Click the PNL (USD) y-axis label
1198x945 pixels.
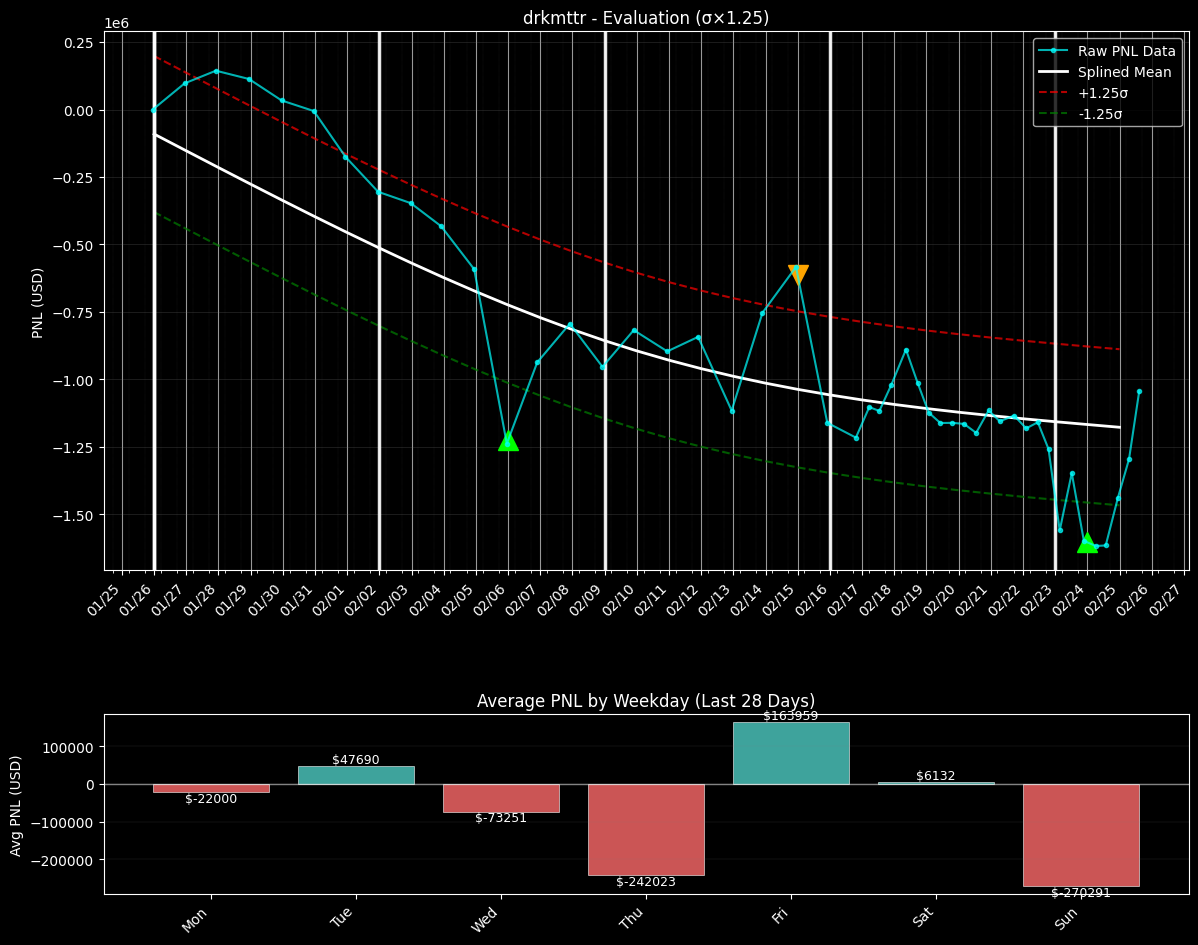pos(36,300)
